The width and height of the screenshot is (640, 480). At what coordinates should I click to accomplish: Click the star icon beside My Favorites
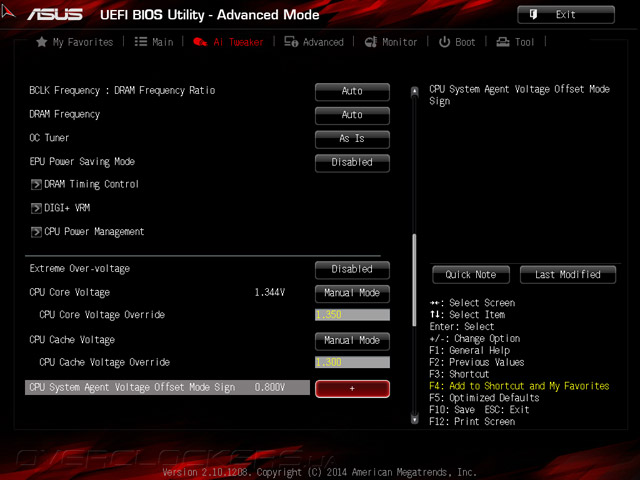pyautogui.click(x=42, y=42)
